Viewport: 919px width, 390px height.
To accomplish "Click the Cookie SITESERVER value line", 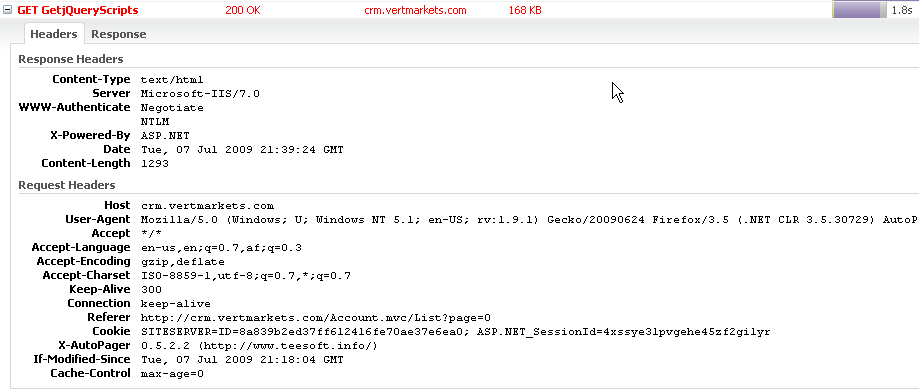I will (x=455, y=332).
